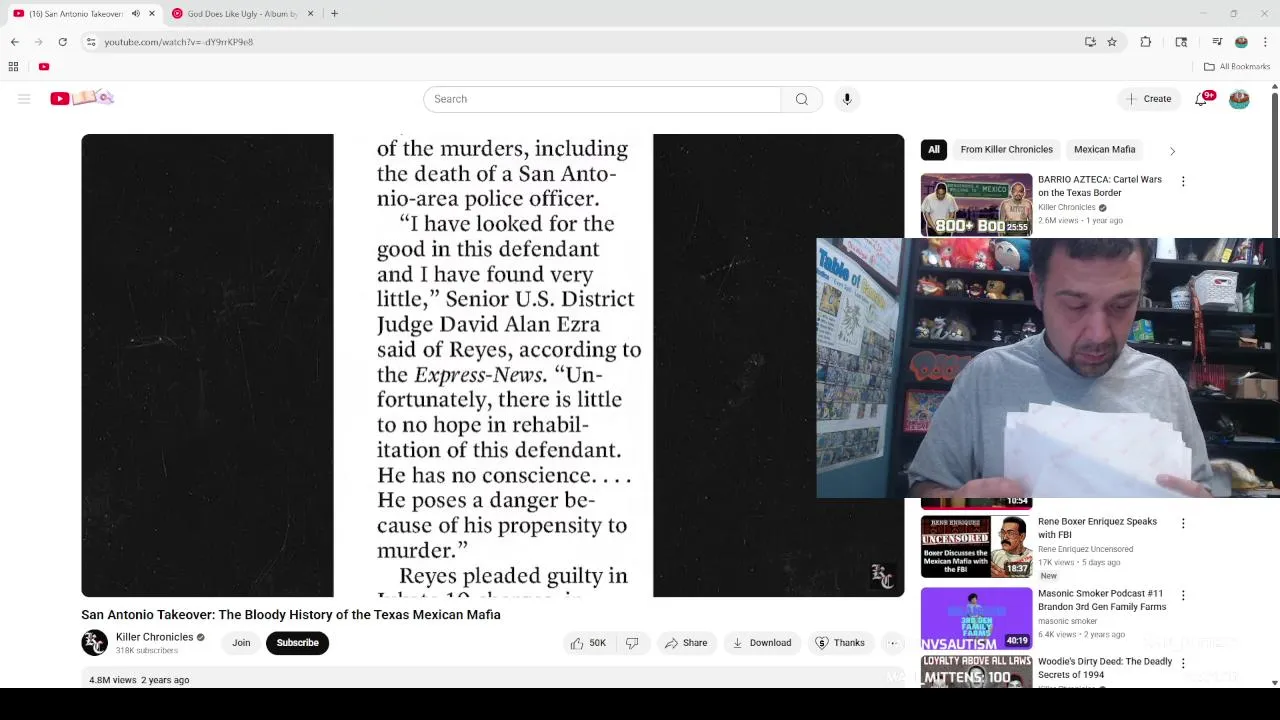Open Woodie's Dirty Deed video title

pos(1104,668)
